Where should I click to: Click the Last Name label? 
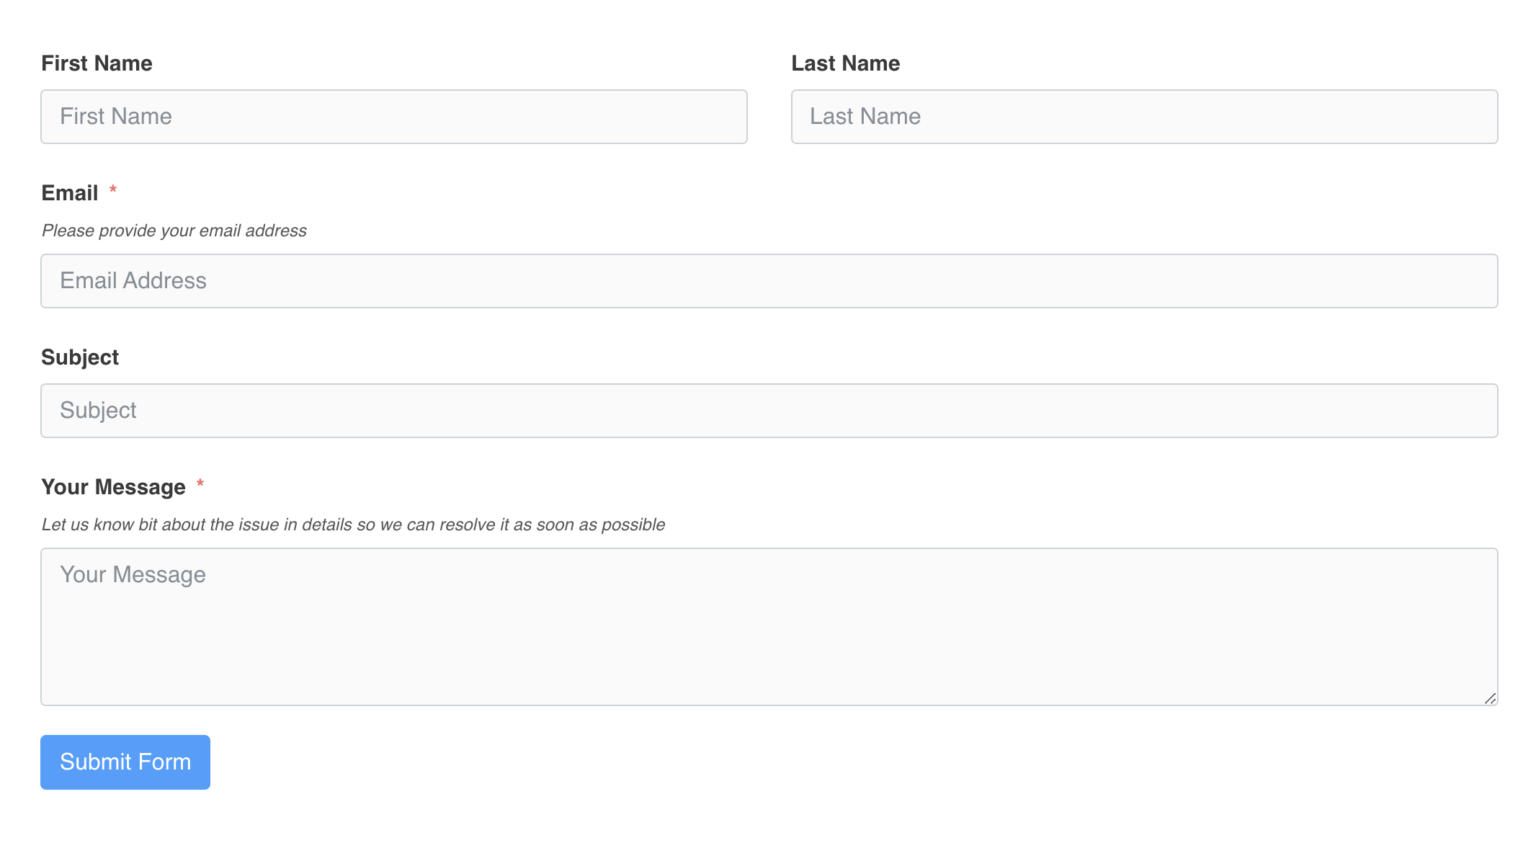[845, 63]
